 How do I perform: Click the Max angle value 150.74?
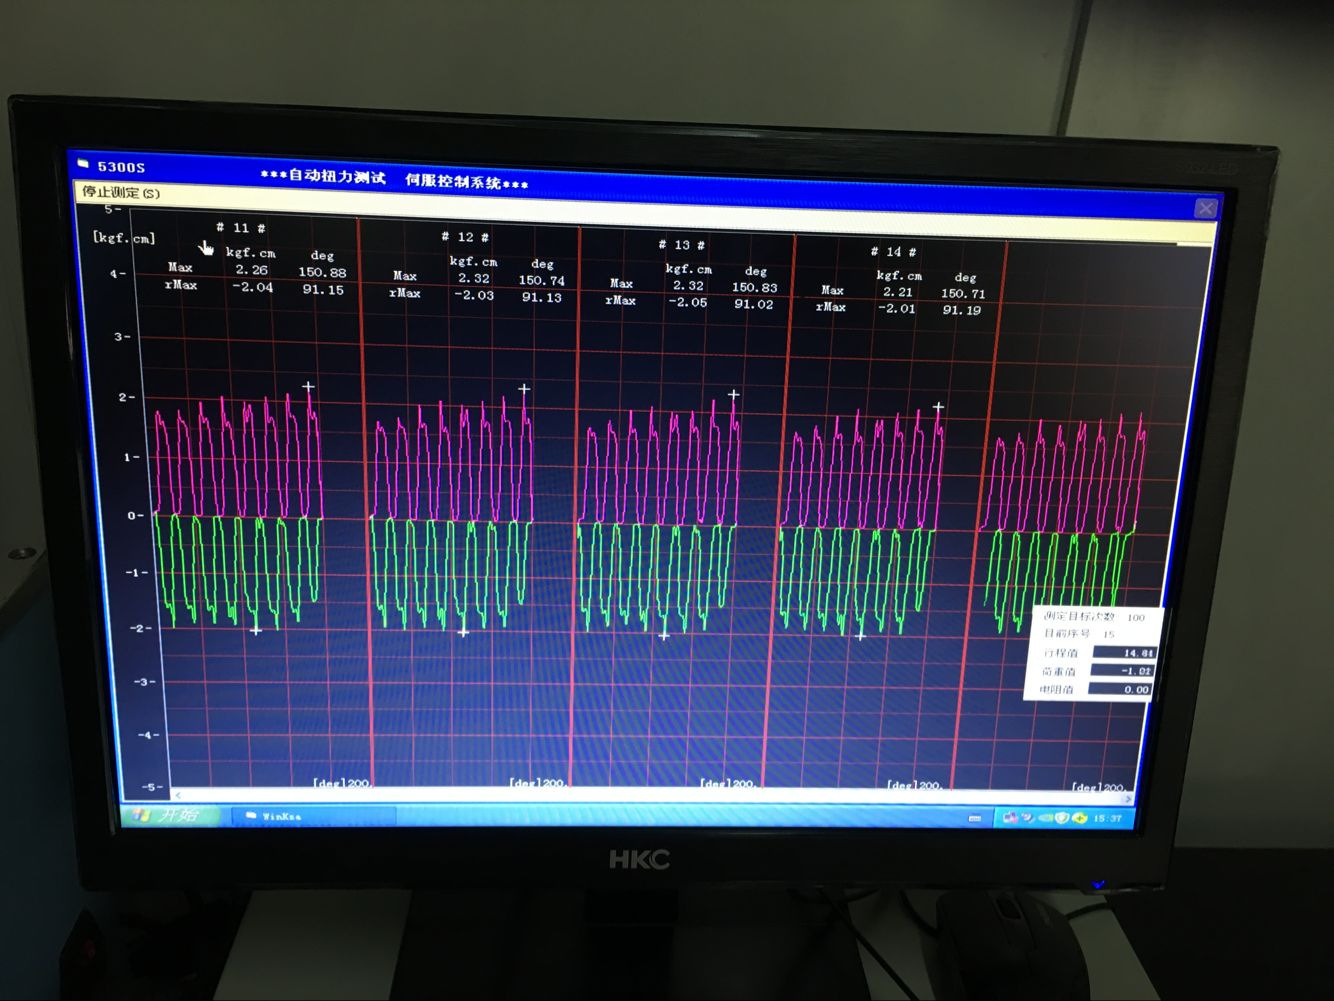541,280
